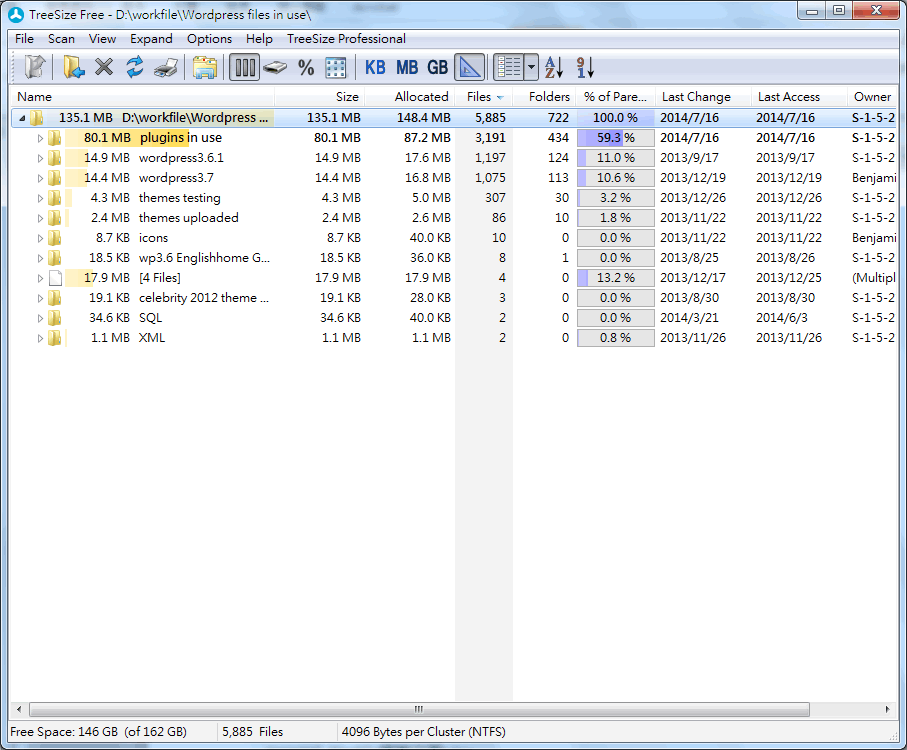Sort by the Folders column header
Viewport: 907px width, 750px height.
[544, 97]
